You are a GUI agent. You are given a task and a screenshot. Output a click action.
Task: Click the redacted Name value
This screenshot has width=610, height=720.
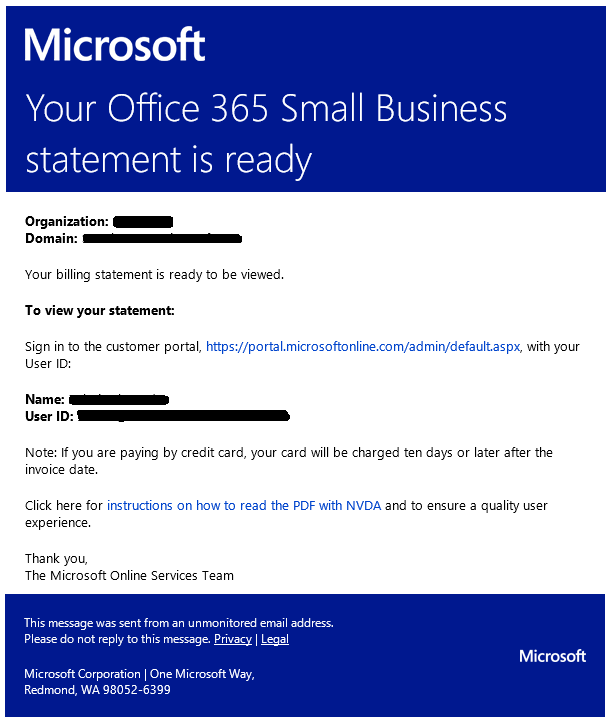coord(119,399)
